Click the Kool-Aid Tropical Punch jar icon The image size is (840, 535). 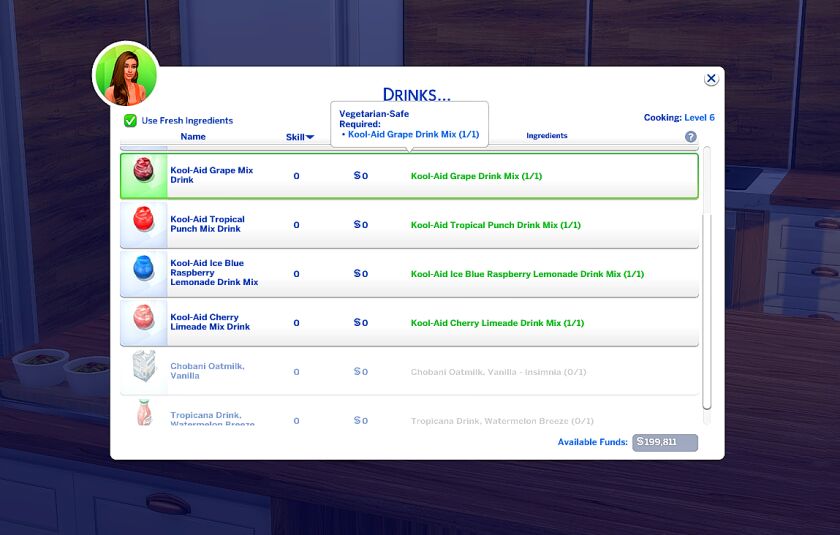point(143,219)
